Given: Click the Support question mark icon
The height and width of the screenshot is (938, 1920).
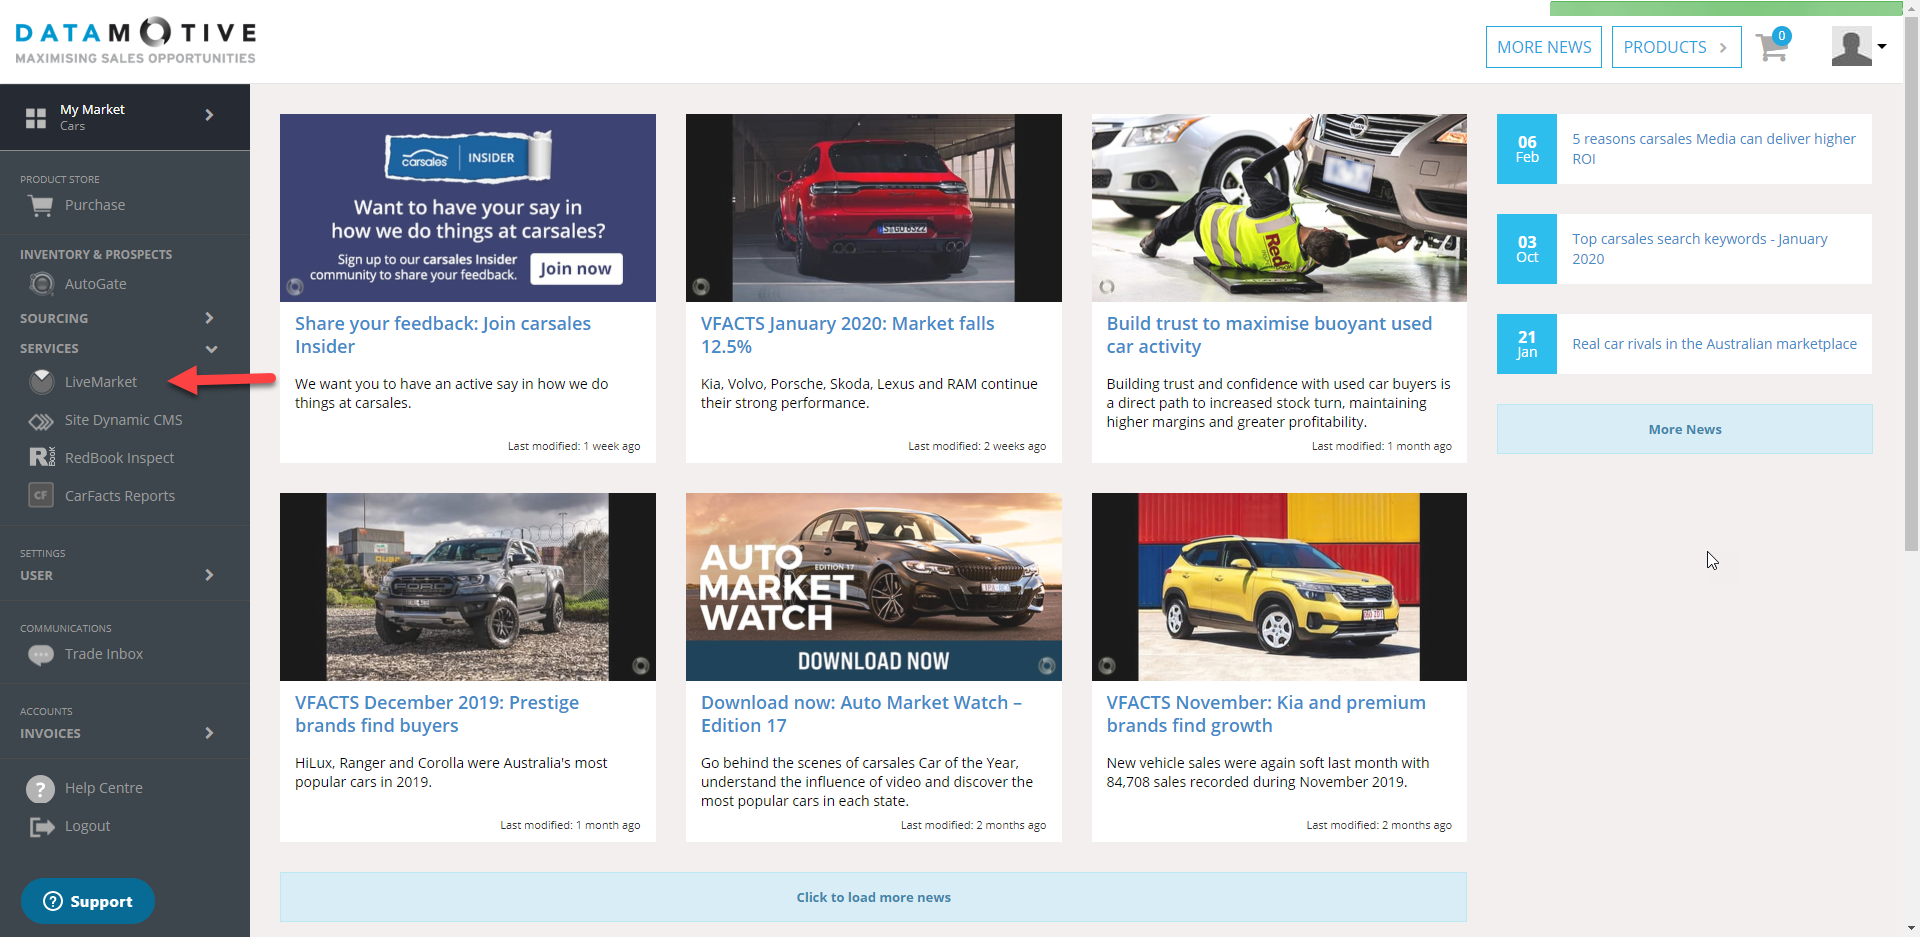Looking at the screenshot, I should pyautogui.click(x=53, y=901).
